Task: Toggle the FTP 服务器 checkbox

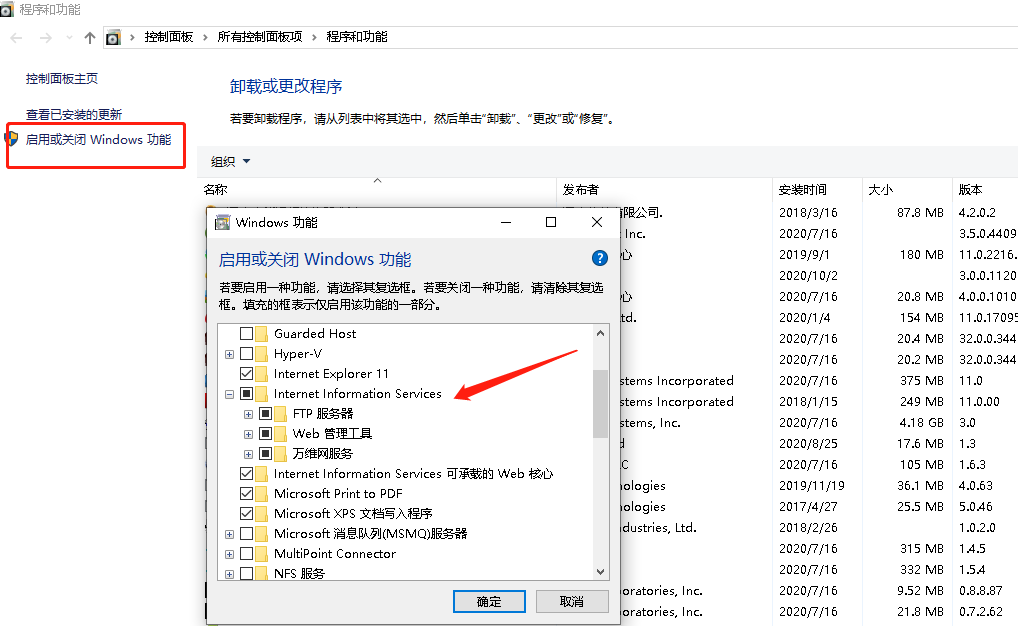Action: point(266,414)
